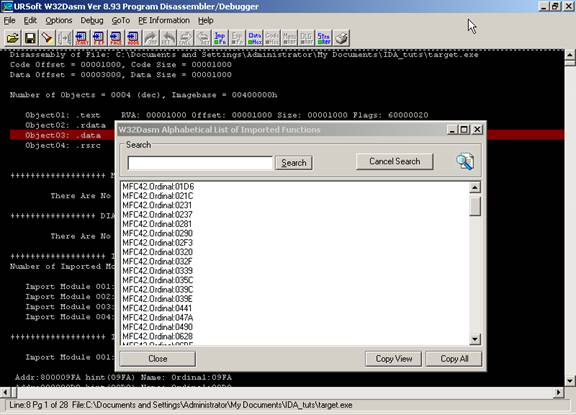Click the Dialog References toolbar icon
Image resolution: width=576 pixels, height=415 pixels.
[x=306, y=38]
